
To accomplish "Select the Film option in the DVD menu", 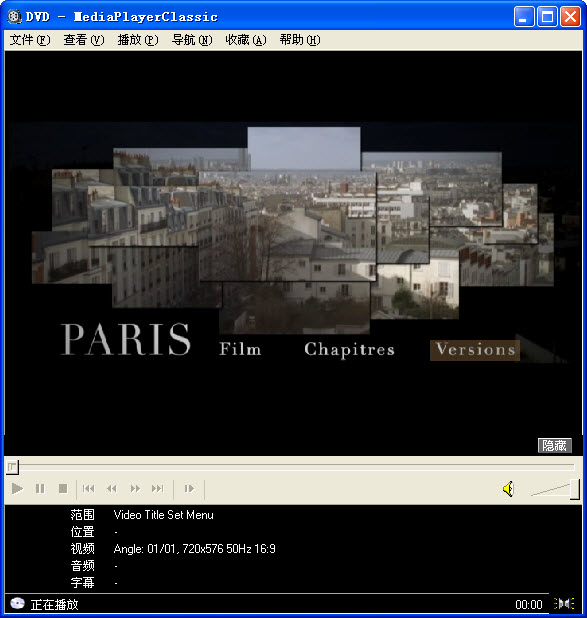I will coord(240,349).
